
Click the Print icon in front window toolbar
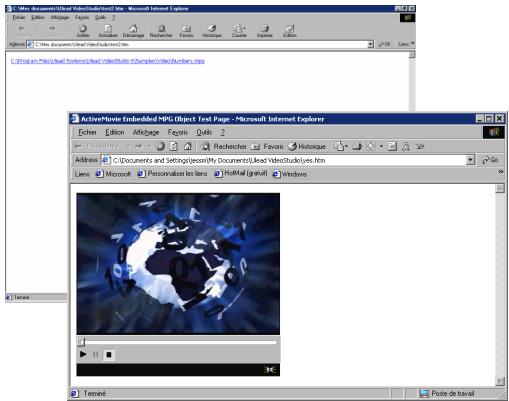coord(357,146)
